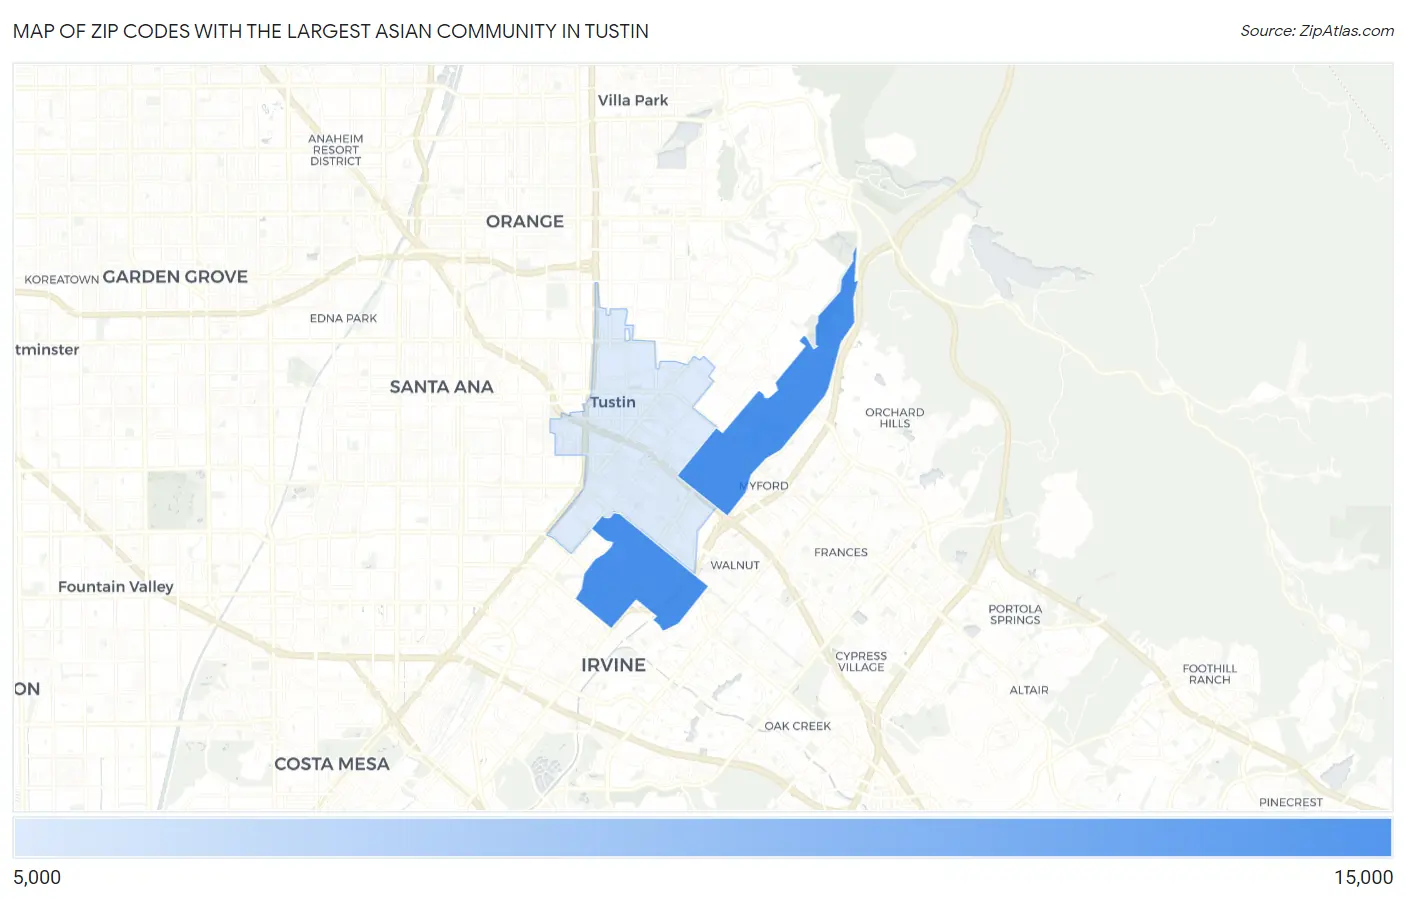The height and width of the screenshot is (899, 1406).
Task: Click the EDNA PARK label
Action: point(343,319)
